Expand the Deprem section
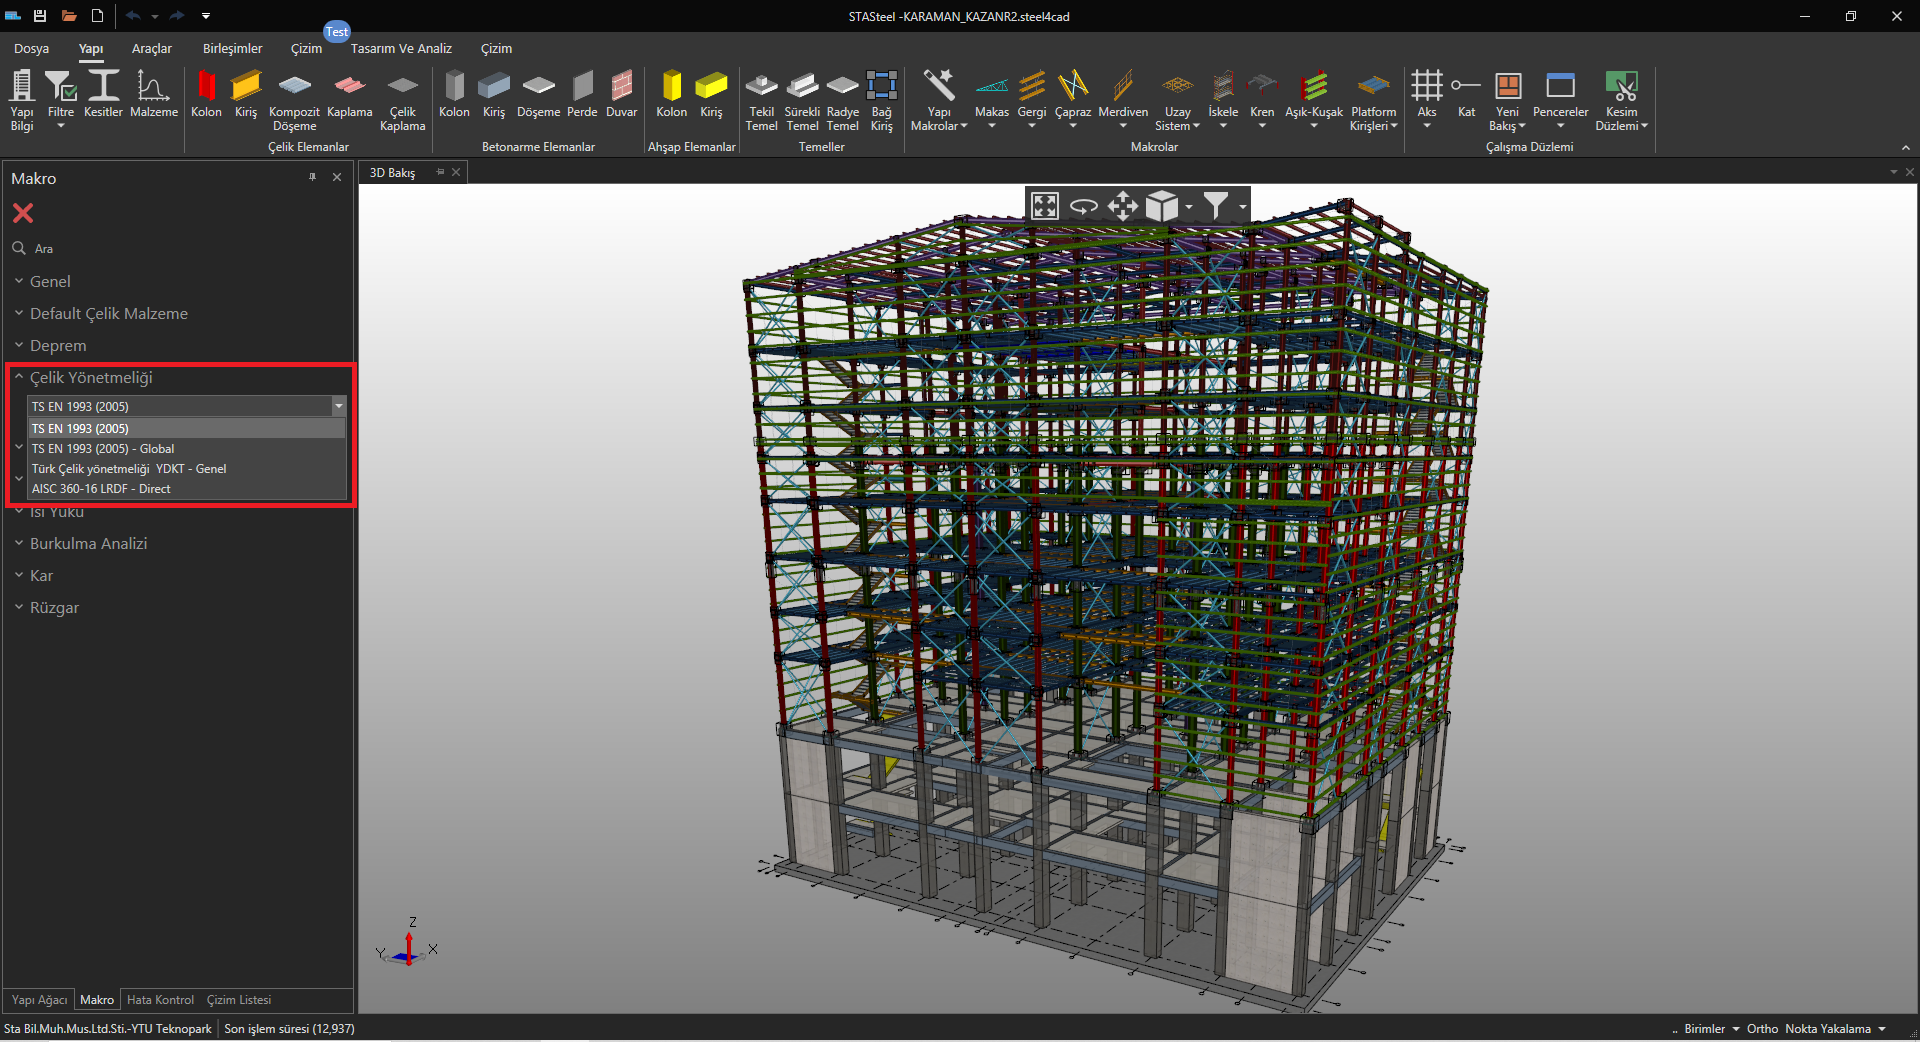 [x=58, y=346]
